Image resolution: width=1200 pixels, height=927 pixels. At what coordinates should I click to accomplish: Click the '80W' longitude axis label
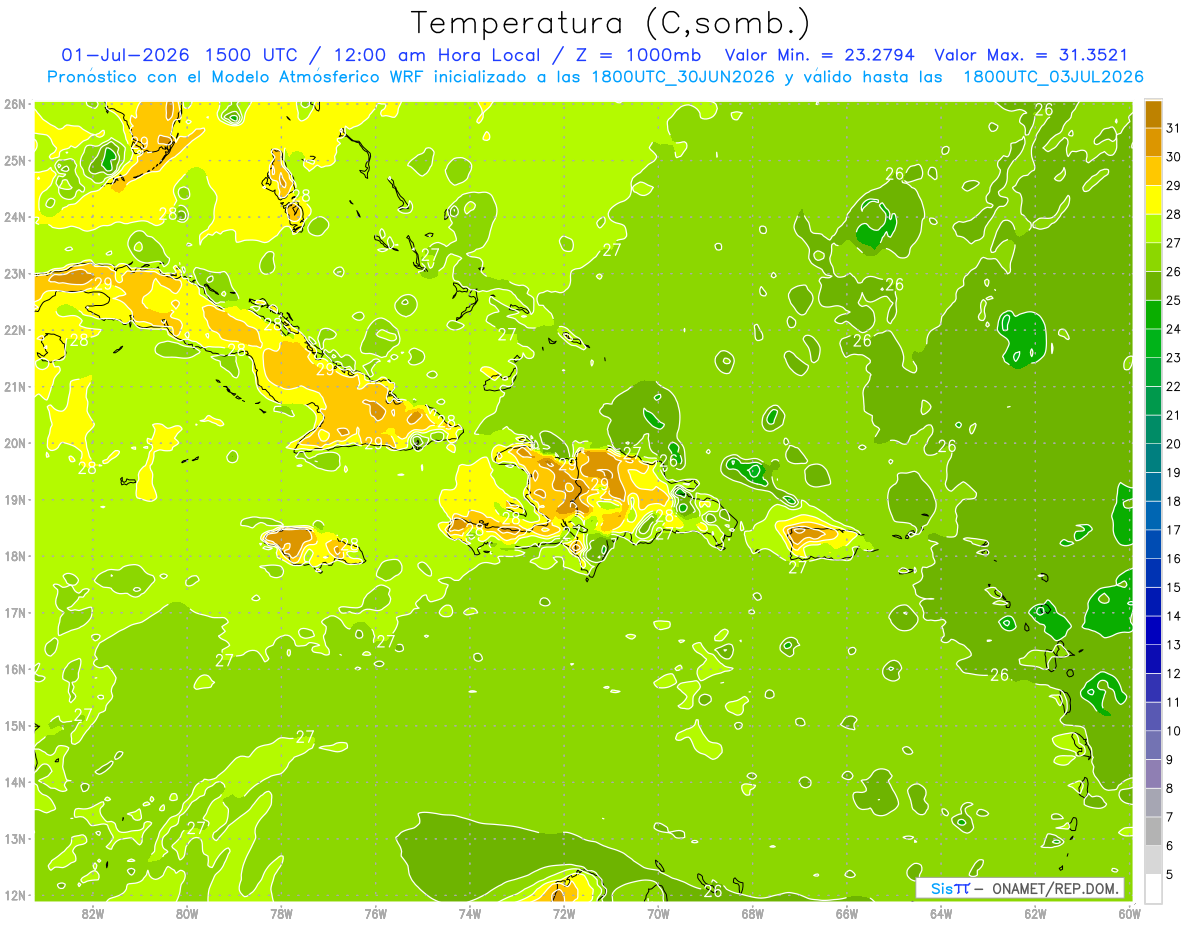tap(187, 914)
